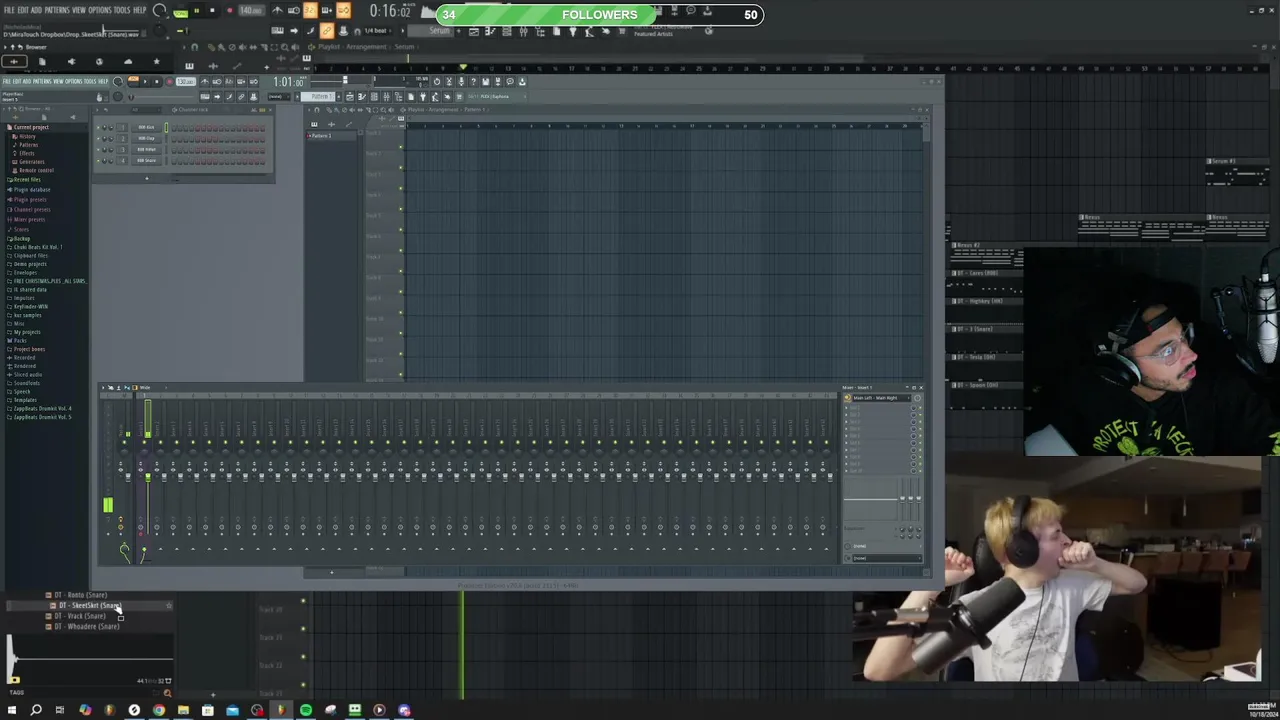
Task: Expand Current project in the browser tree
Action: pyautogui.click(x=30, y=127)
